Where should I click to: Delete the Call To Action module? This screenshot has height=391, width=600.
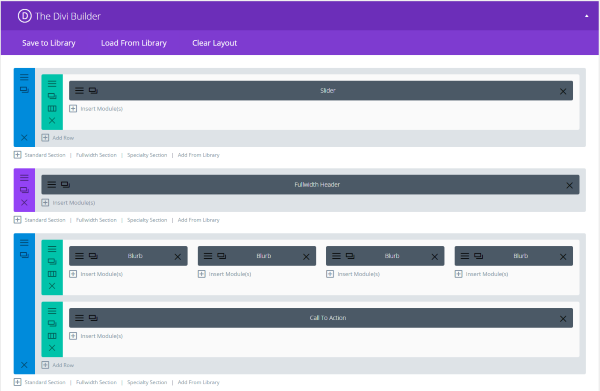click(x=563, y=319)
